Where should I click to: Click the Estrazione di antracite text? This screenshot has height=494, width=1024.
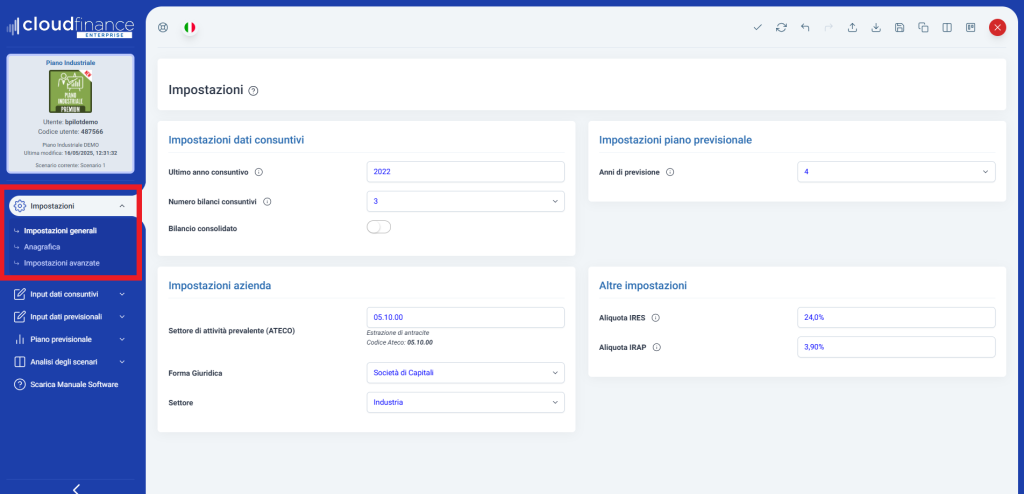click(x=397, y=333)
